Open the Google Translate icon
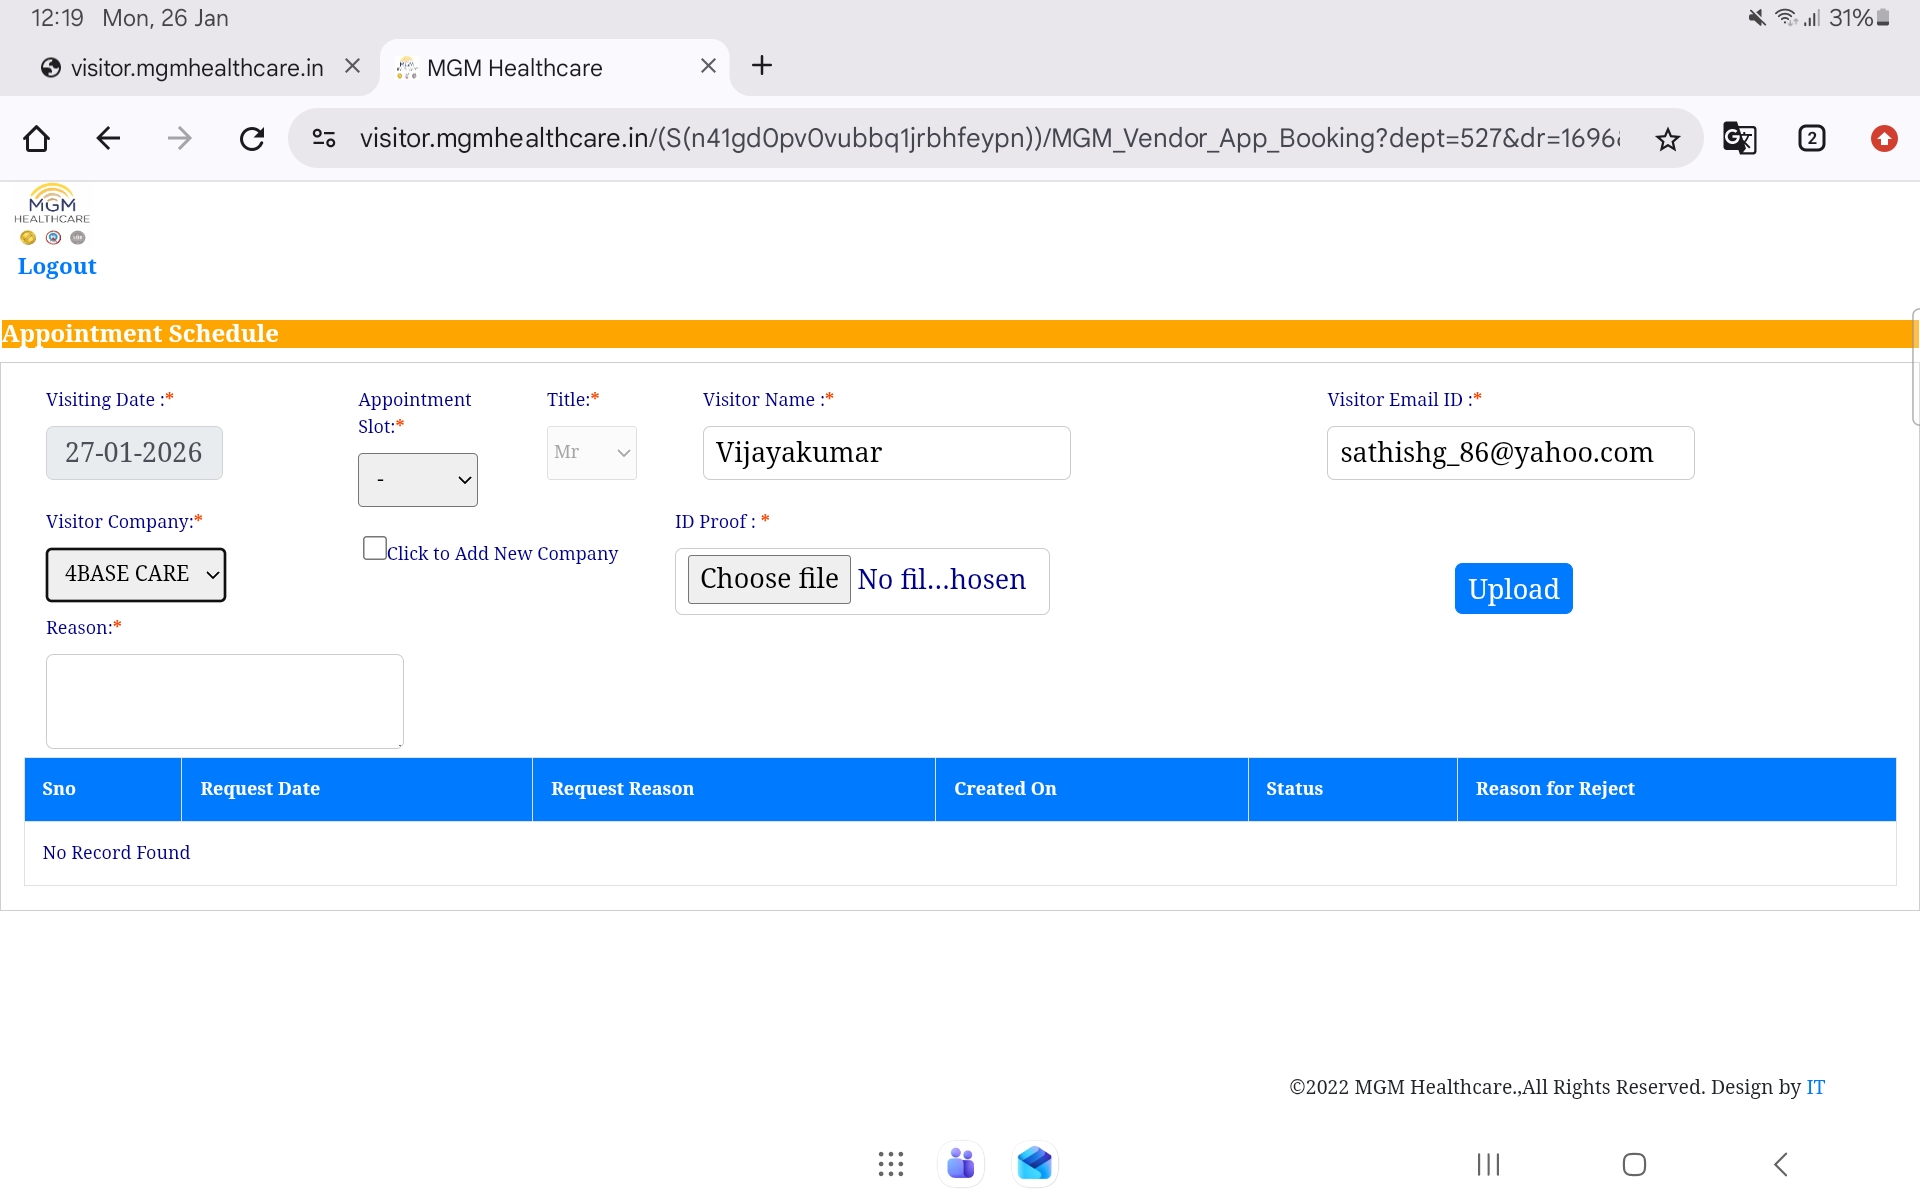This screenshot has width=1920, height=1200. [1739, 138]
